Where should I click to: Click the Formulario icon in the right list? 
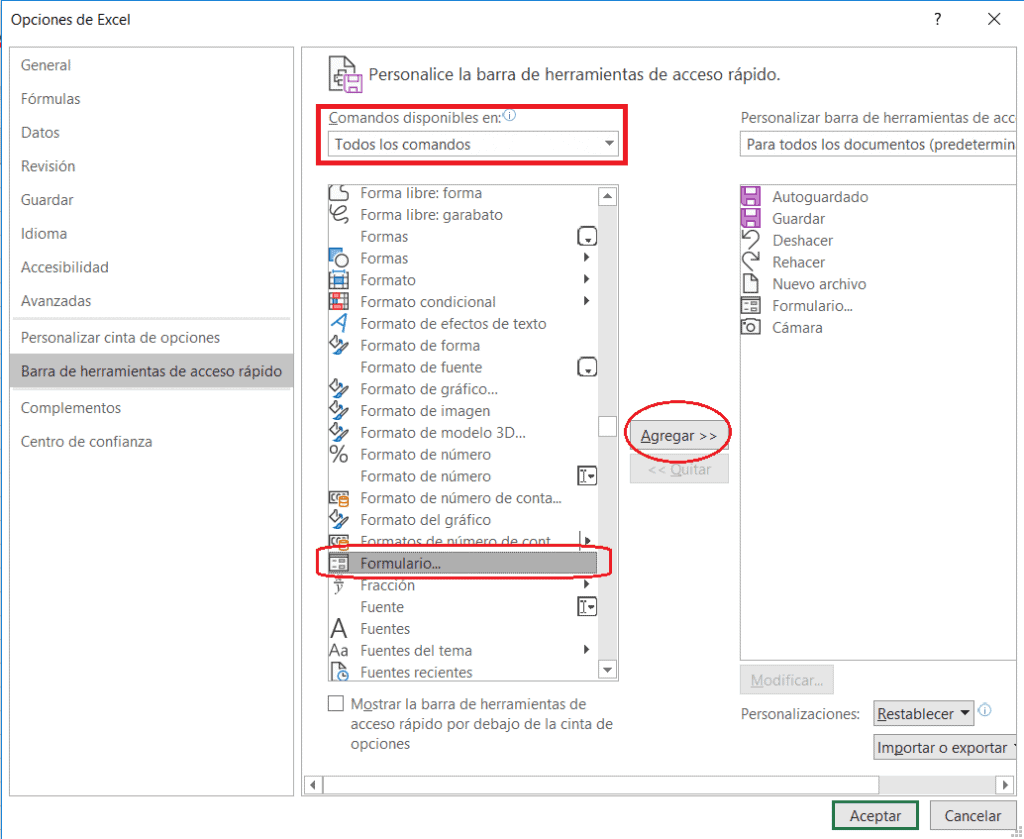750,306
